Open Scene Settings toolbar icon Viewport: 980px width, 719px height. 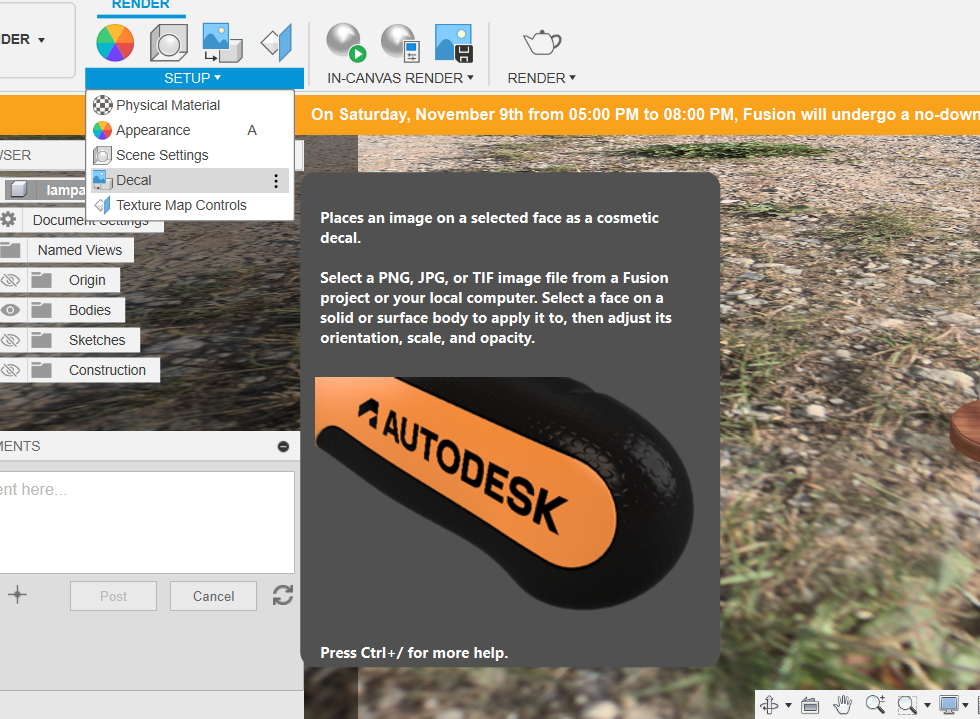click(169, 43)
